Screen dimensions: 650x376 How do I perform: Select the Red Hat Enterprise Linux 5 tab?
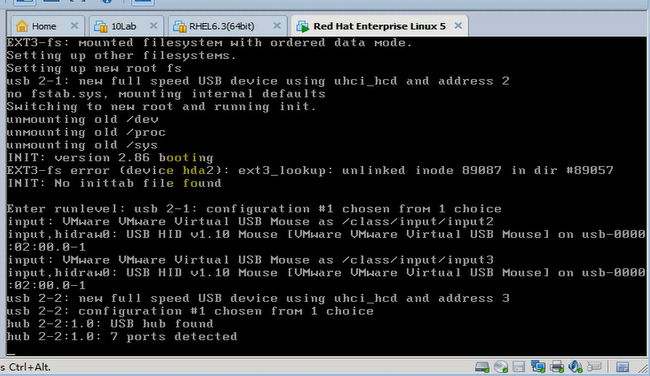380,26
